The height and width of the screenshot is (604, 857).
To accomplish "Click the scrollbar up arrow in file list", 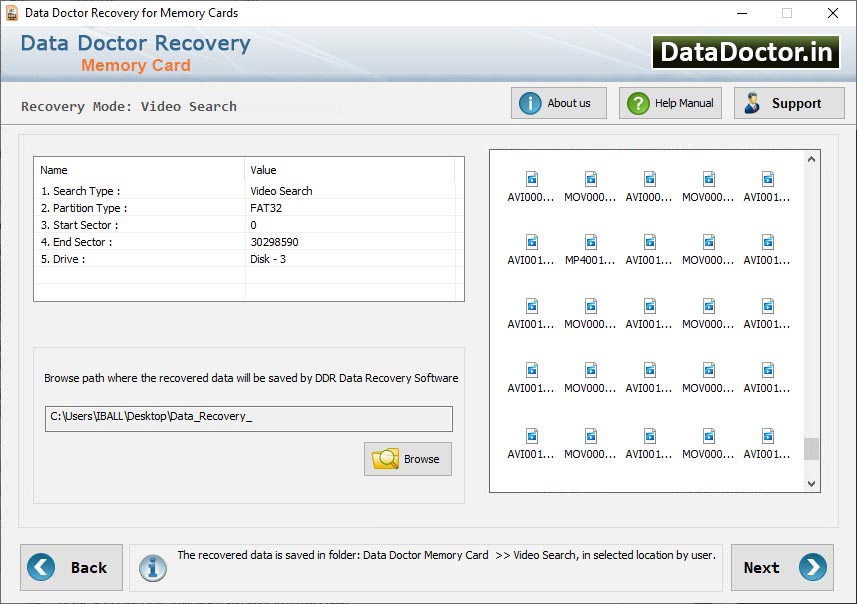I will 810,157.
